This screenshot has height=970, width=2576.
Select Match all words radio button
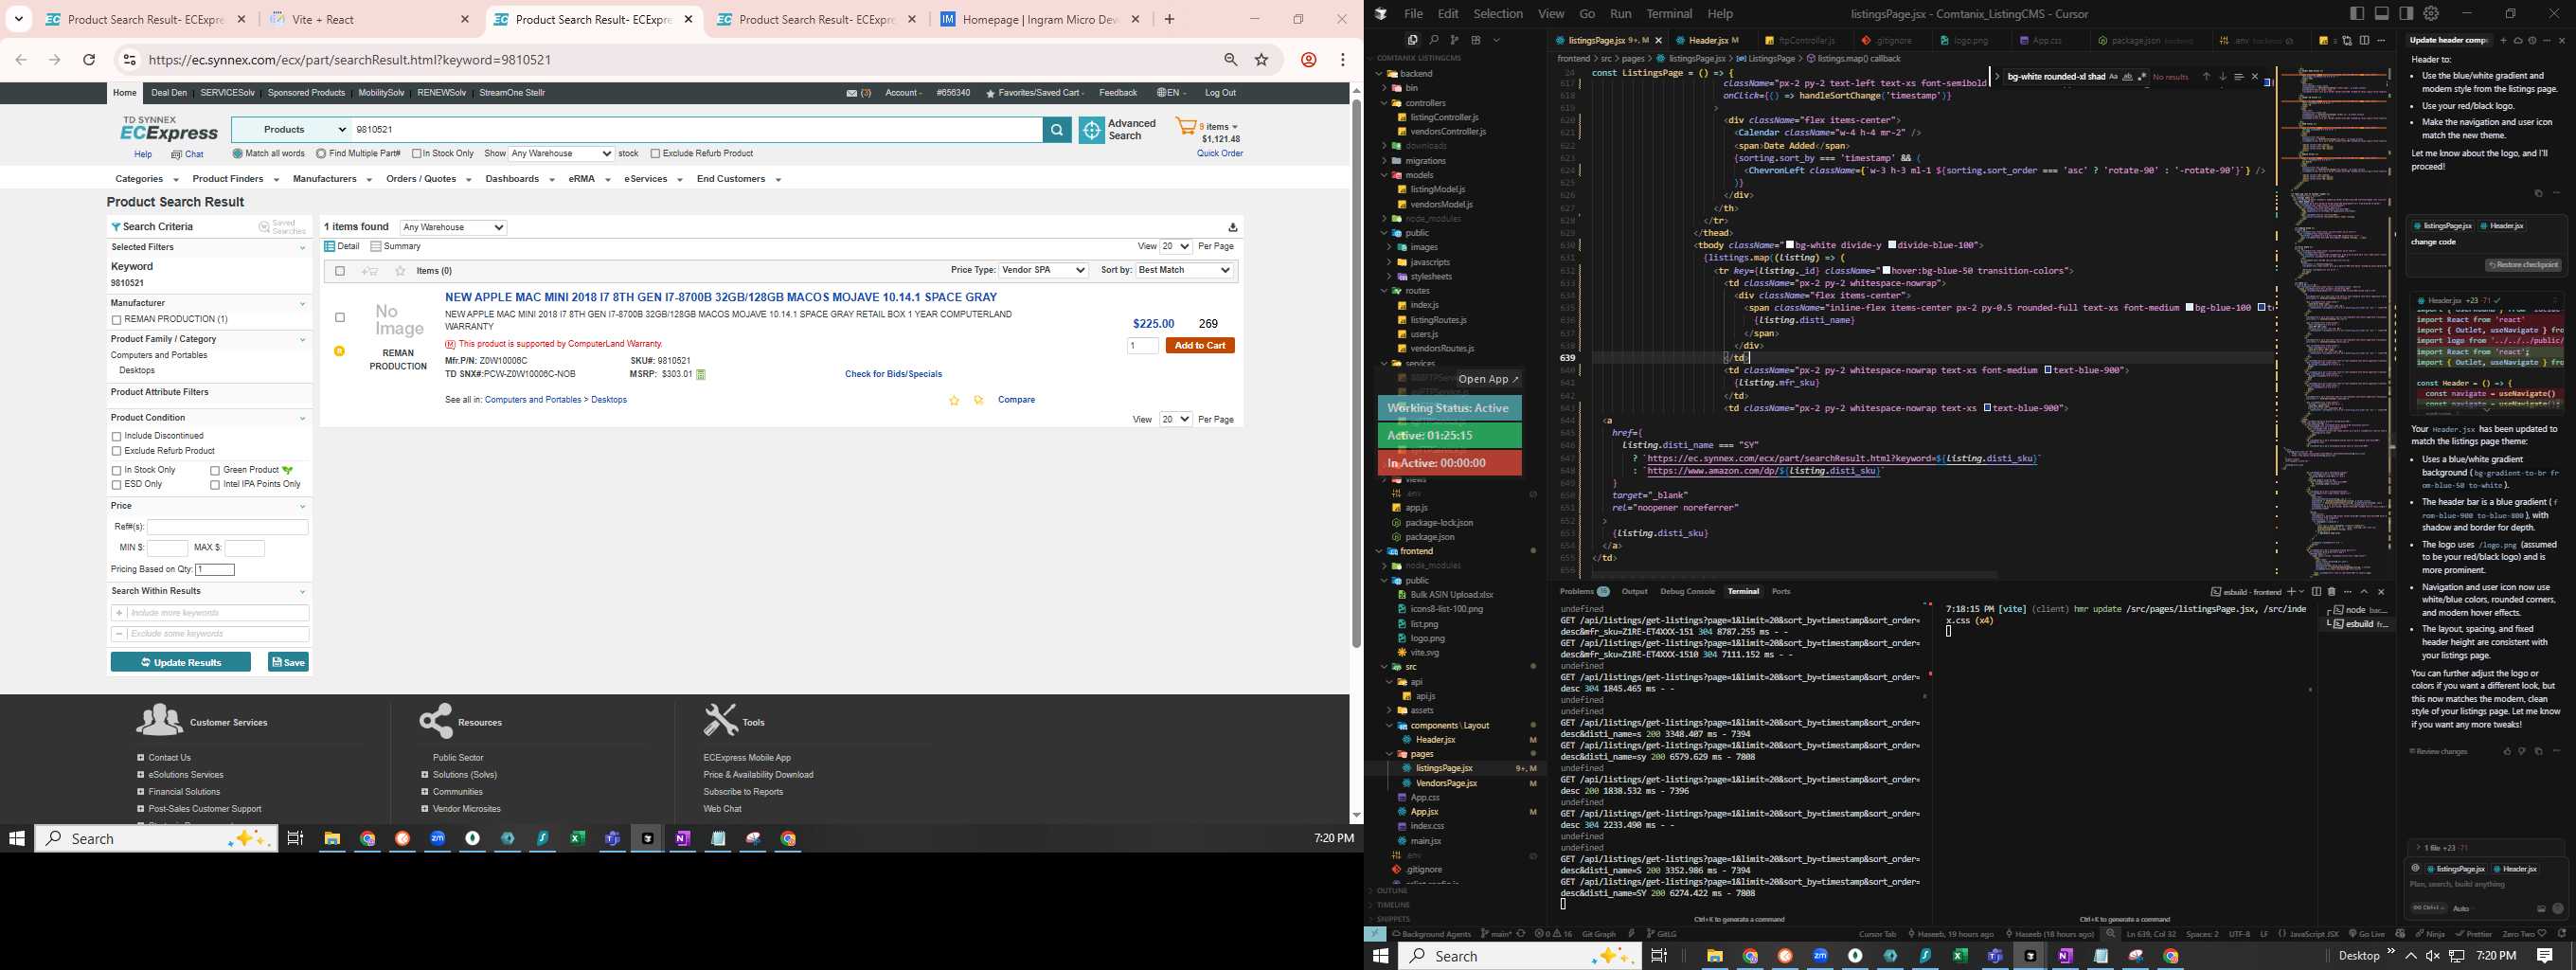point(237,154)
